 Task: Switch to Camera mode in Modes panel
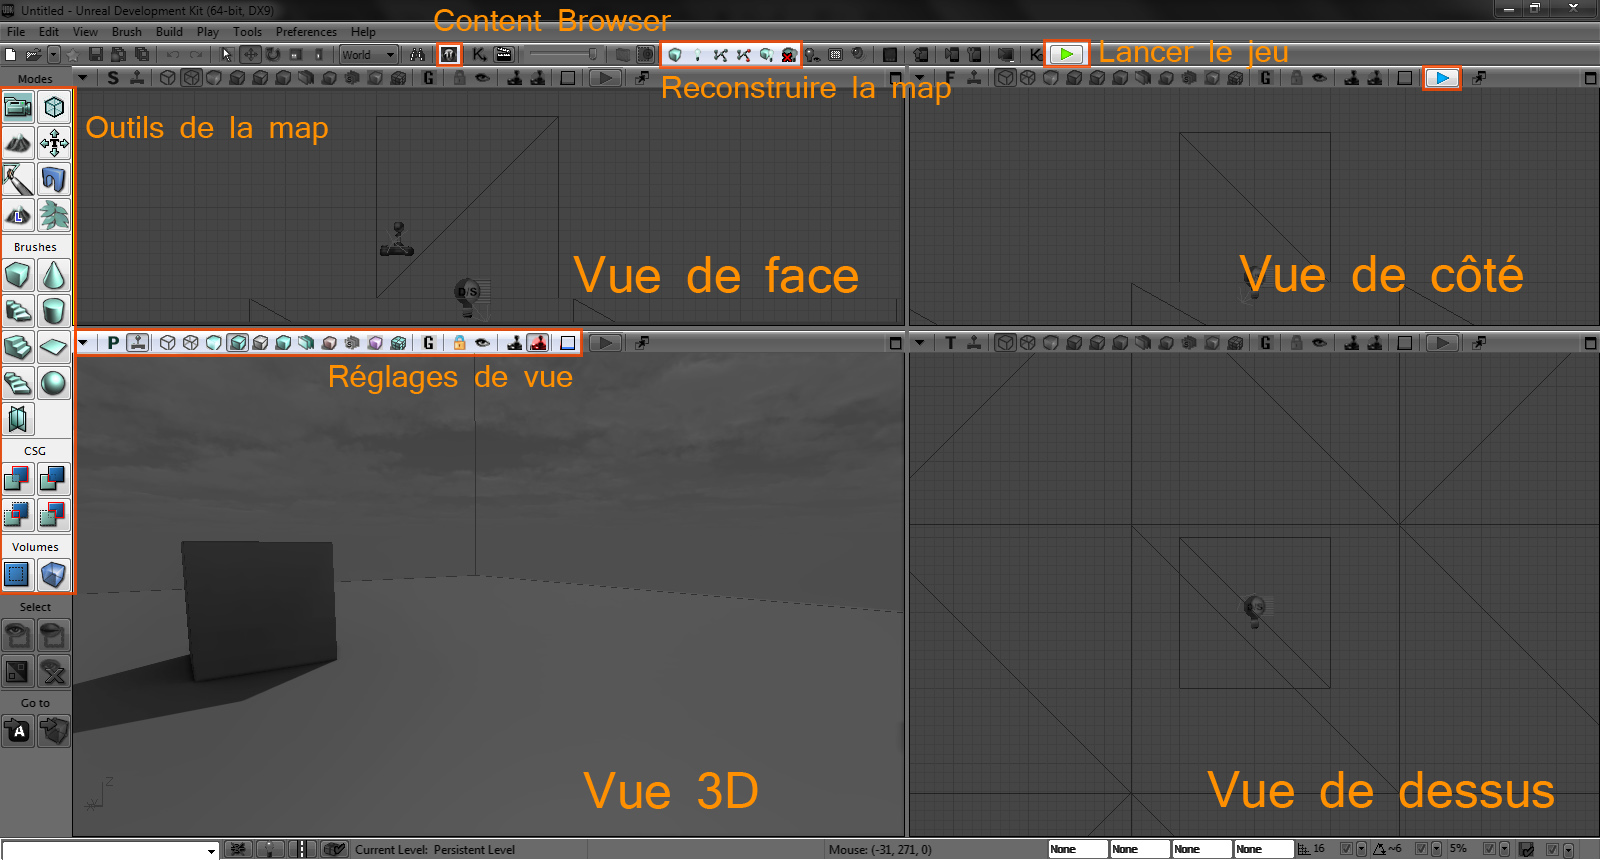[18, 107]
